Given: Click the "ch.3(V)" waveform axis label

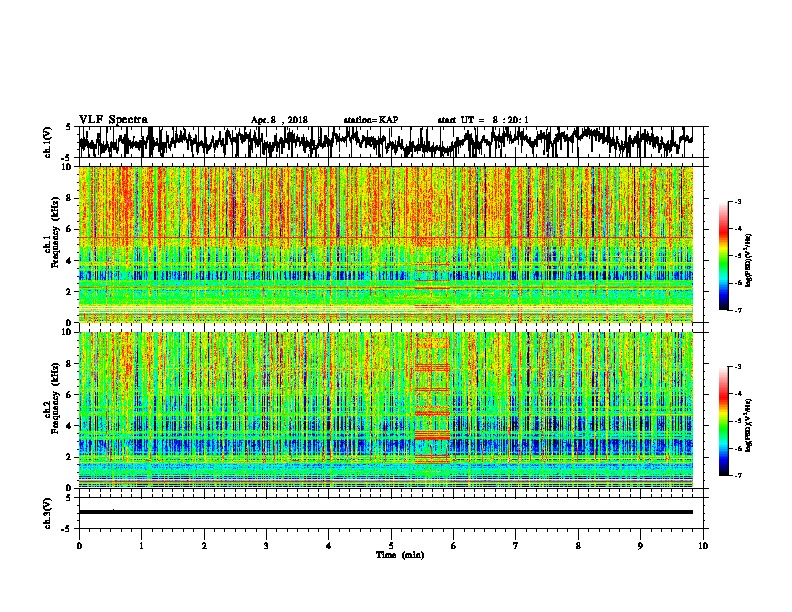Looking at the screenshot, I should tap(48, 513).
